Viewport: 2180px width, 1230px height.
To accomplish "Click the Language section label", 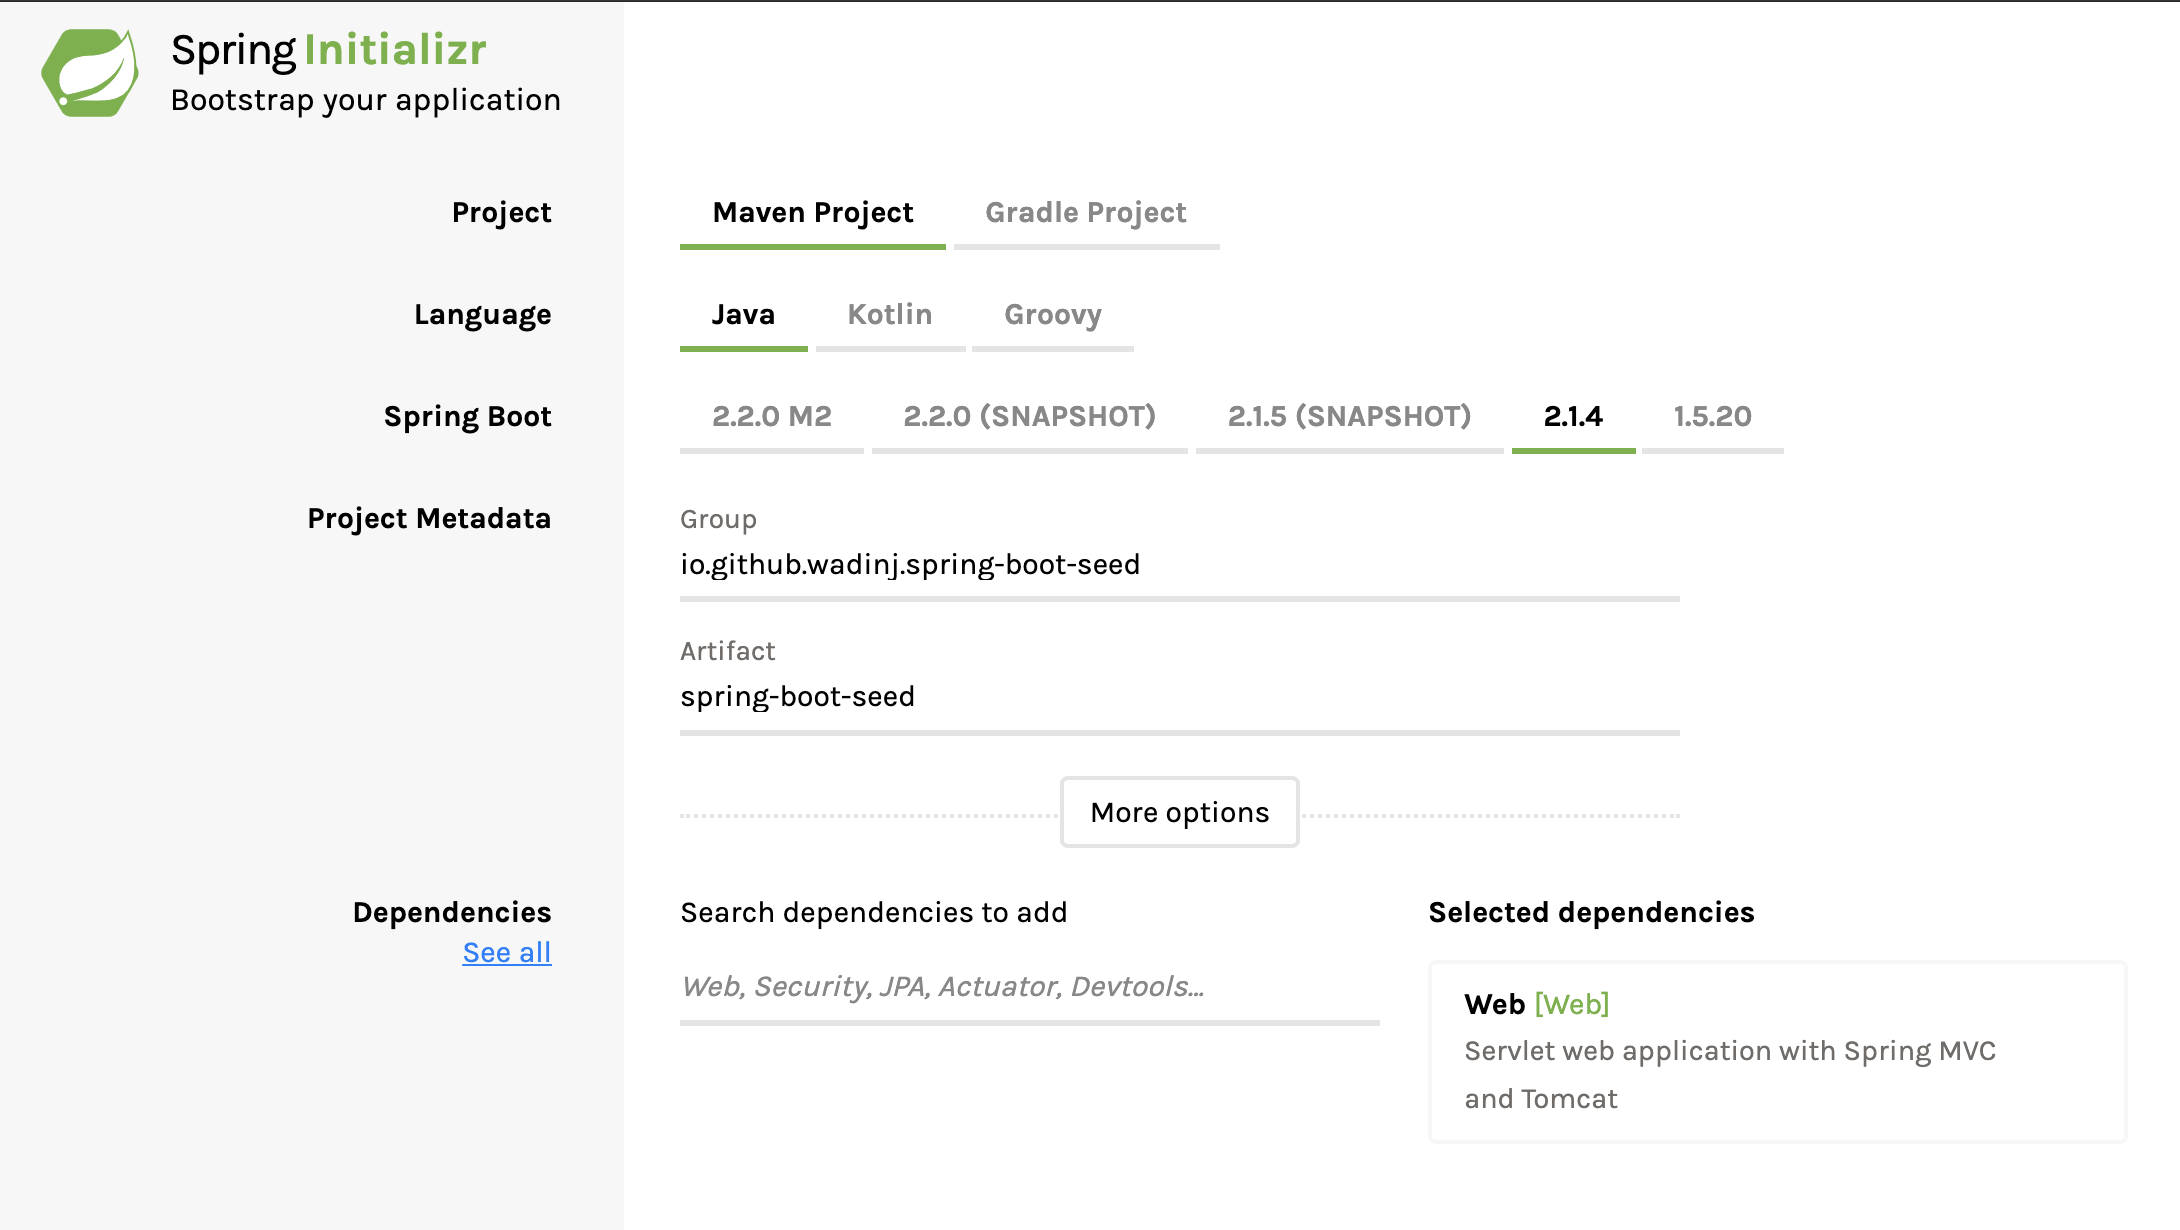I will click(483, 315).
